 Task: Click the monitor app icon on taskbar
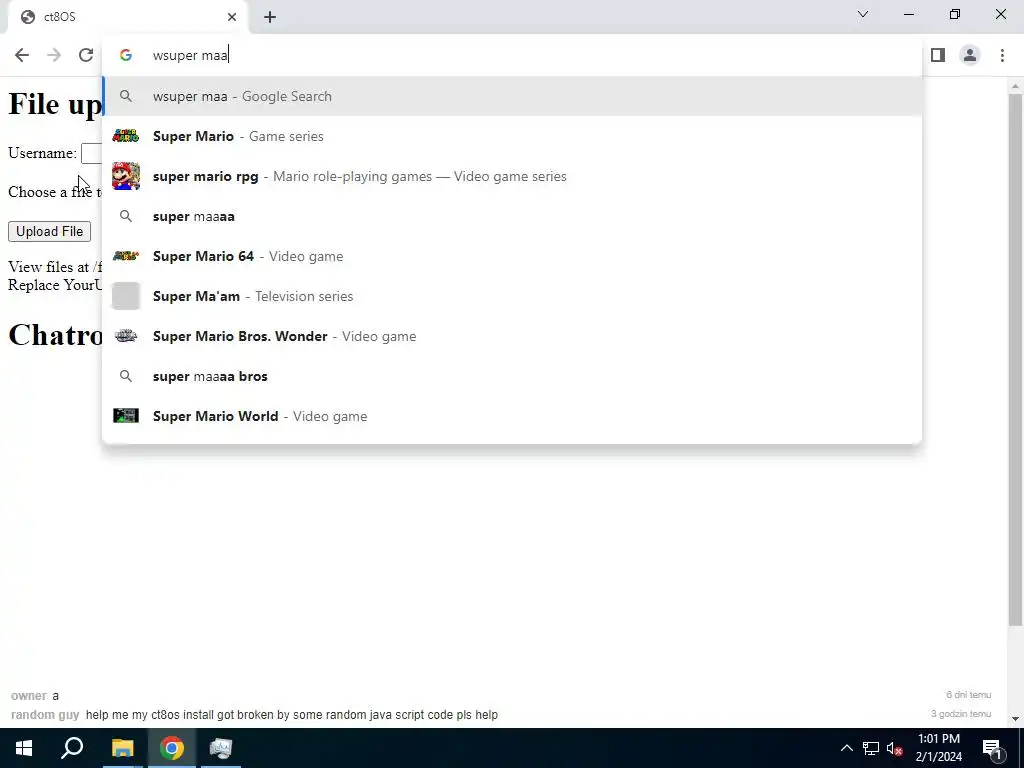pyautogui.click(x=221, y=748)
